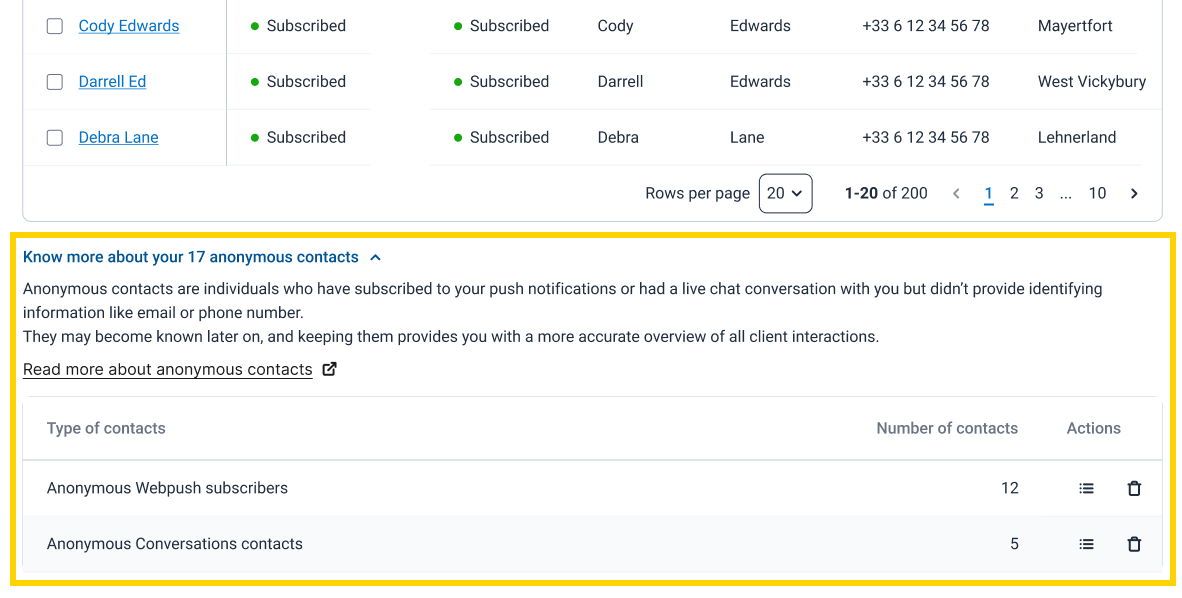Open Read more about anonymous contacts link
1182x598 pixels.
click(167, 370)
